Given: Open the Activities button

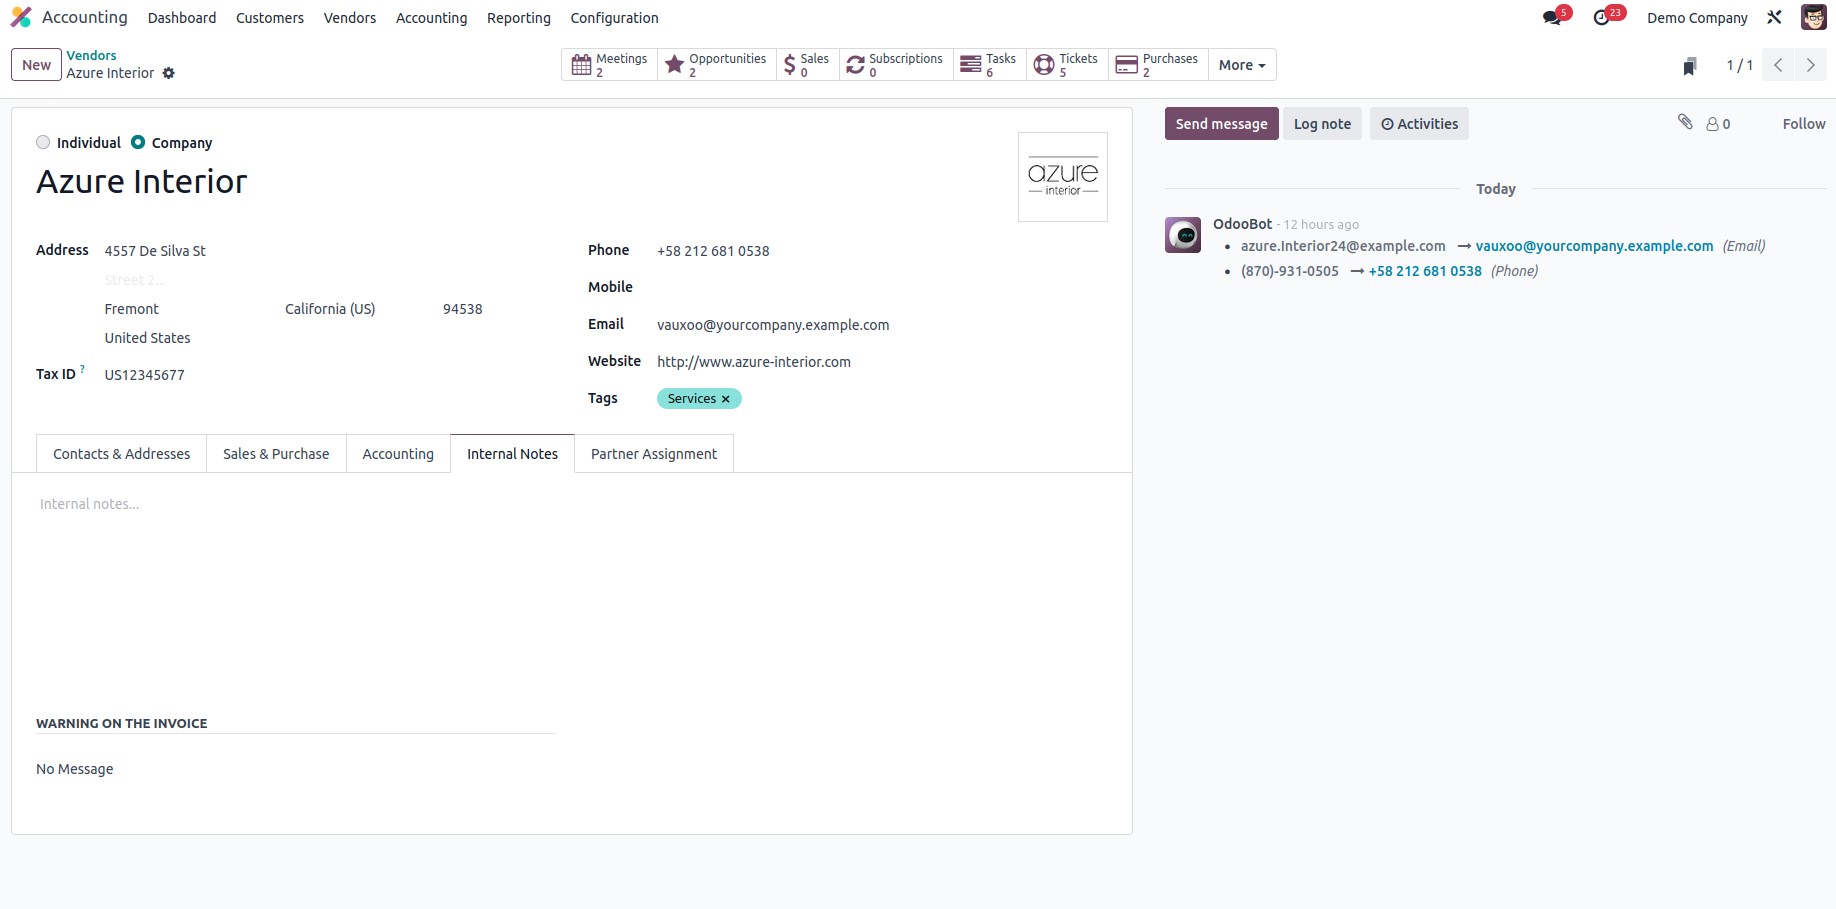Looking at the screenshot, I should click(x=1419, y=124).
